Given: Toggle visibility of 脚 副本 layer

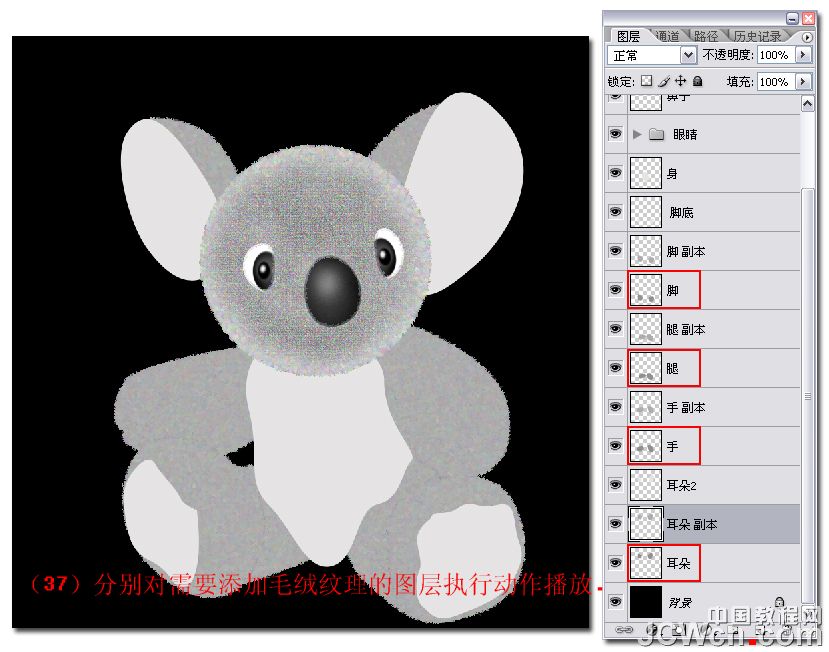Looking at the screenshot, I should 615,251.
